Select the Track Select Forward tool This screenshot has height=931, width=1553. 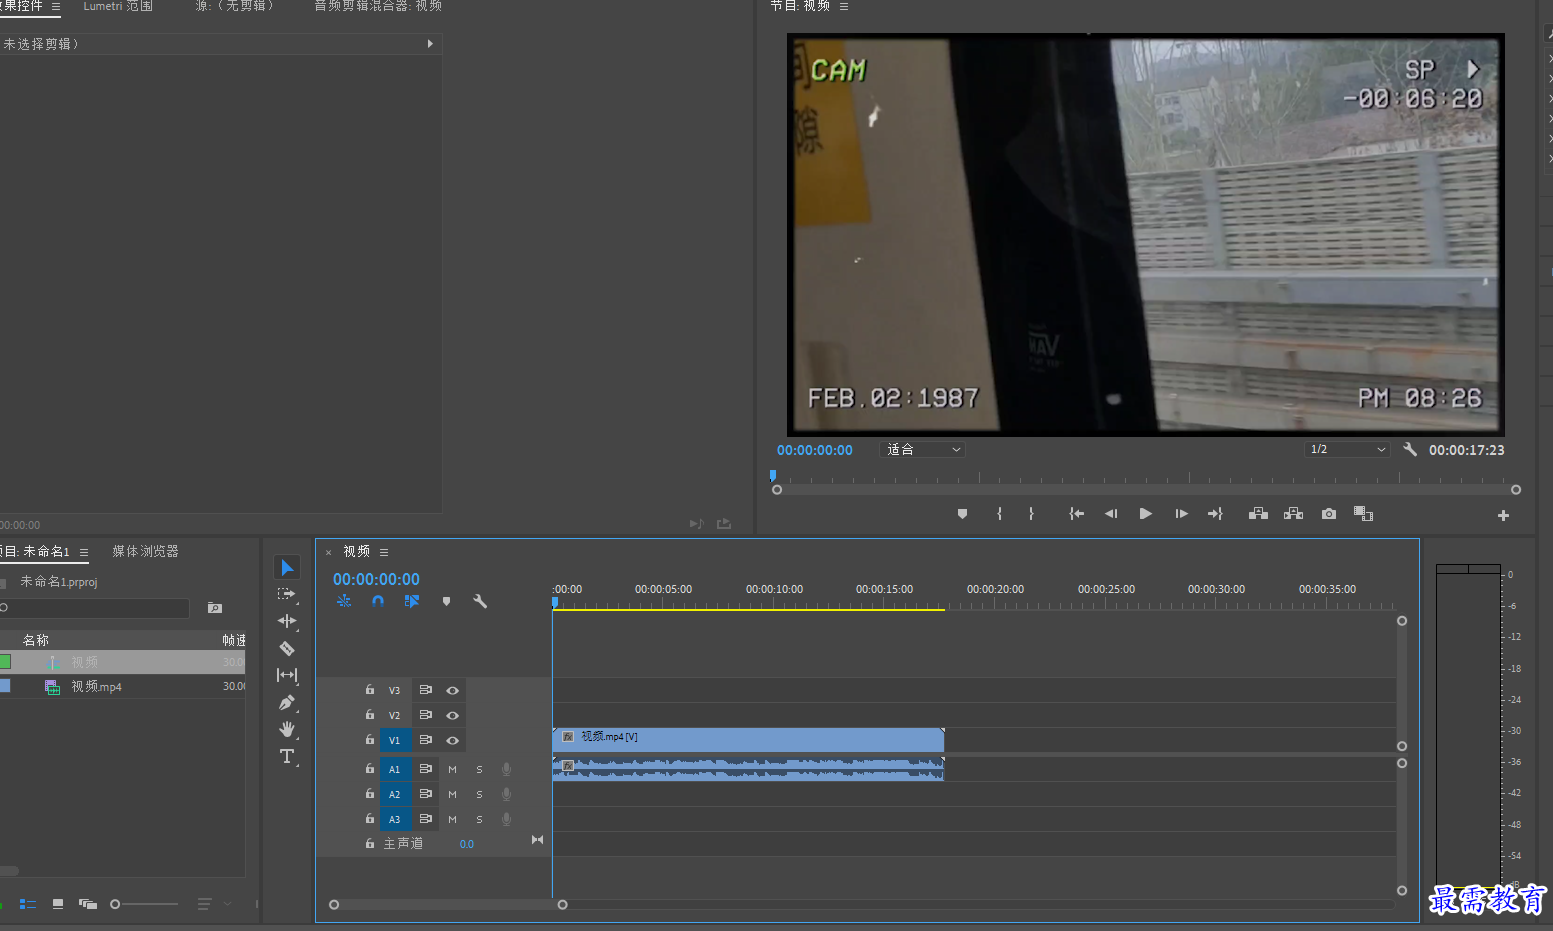point(287,594)
